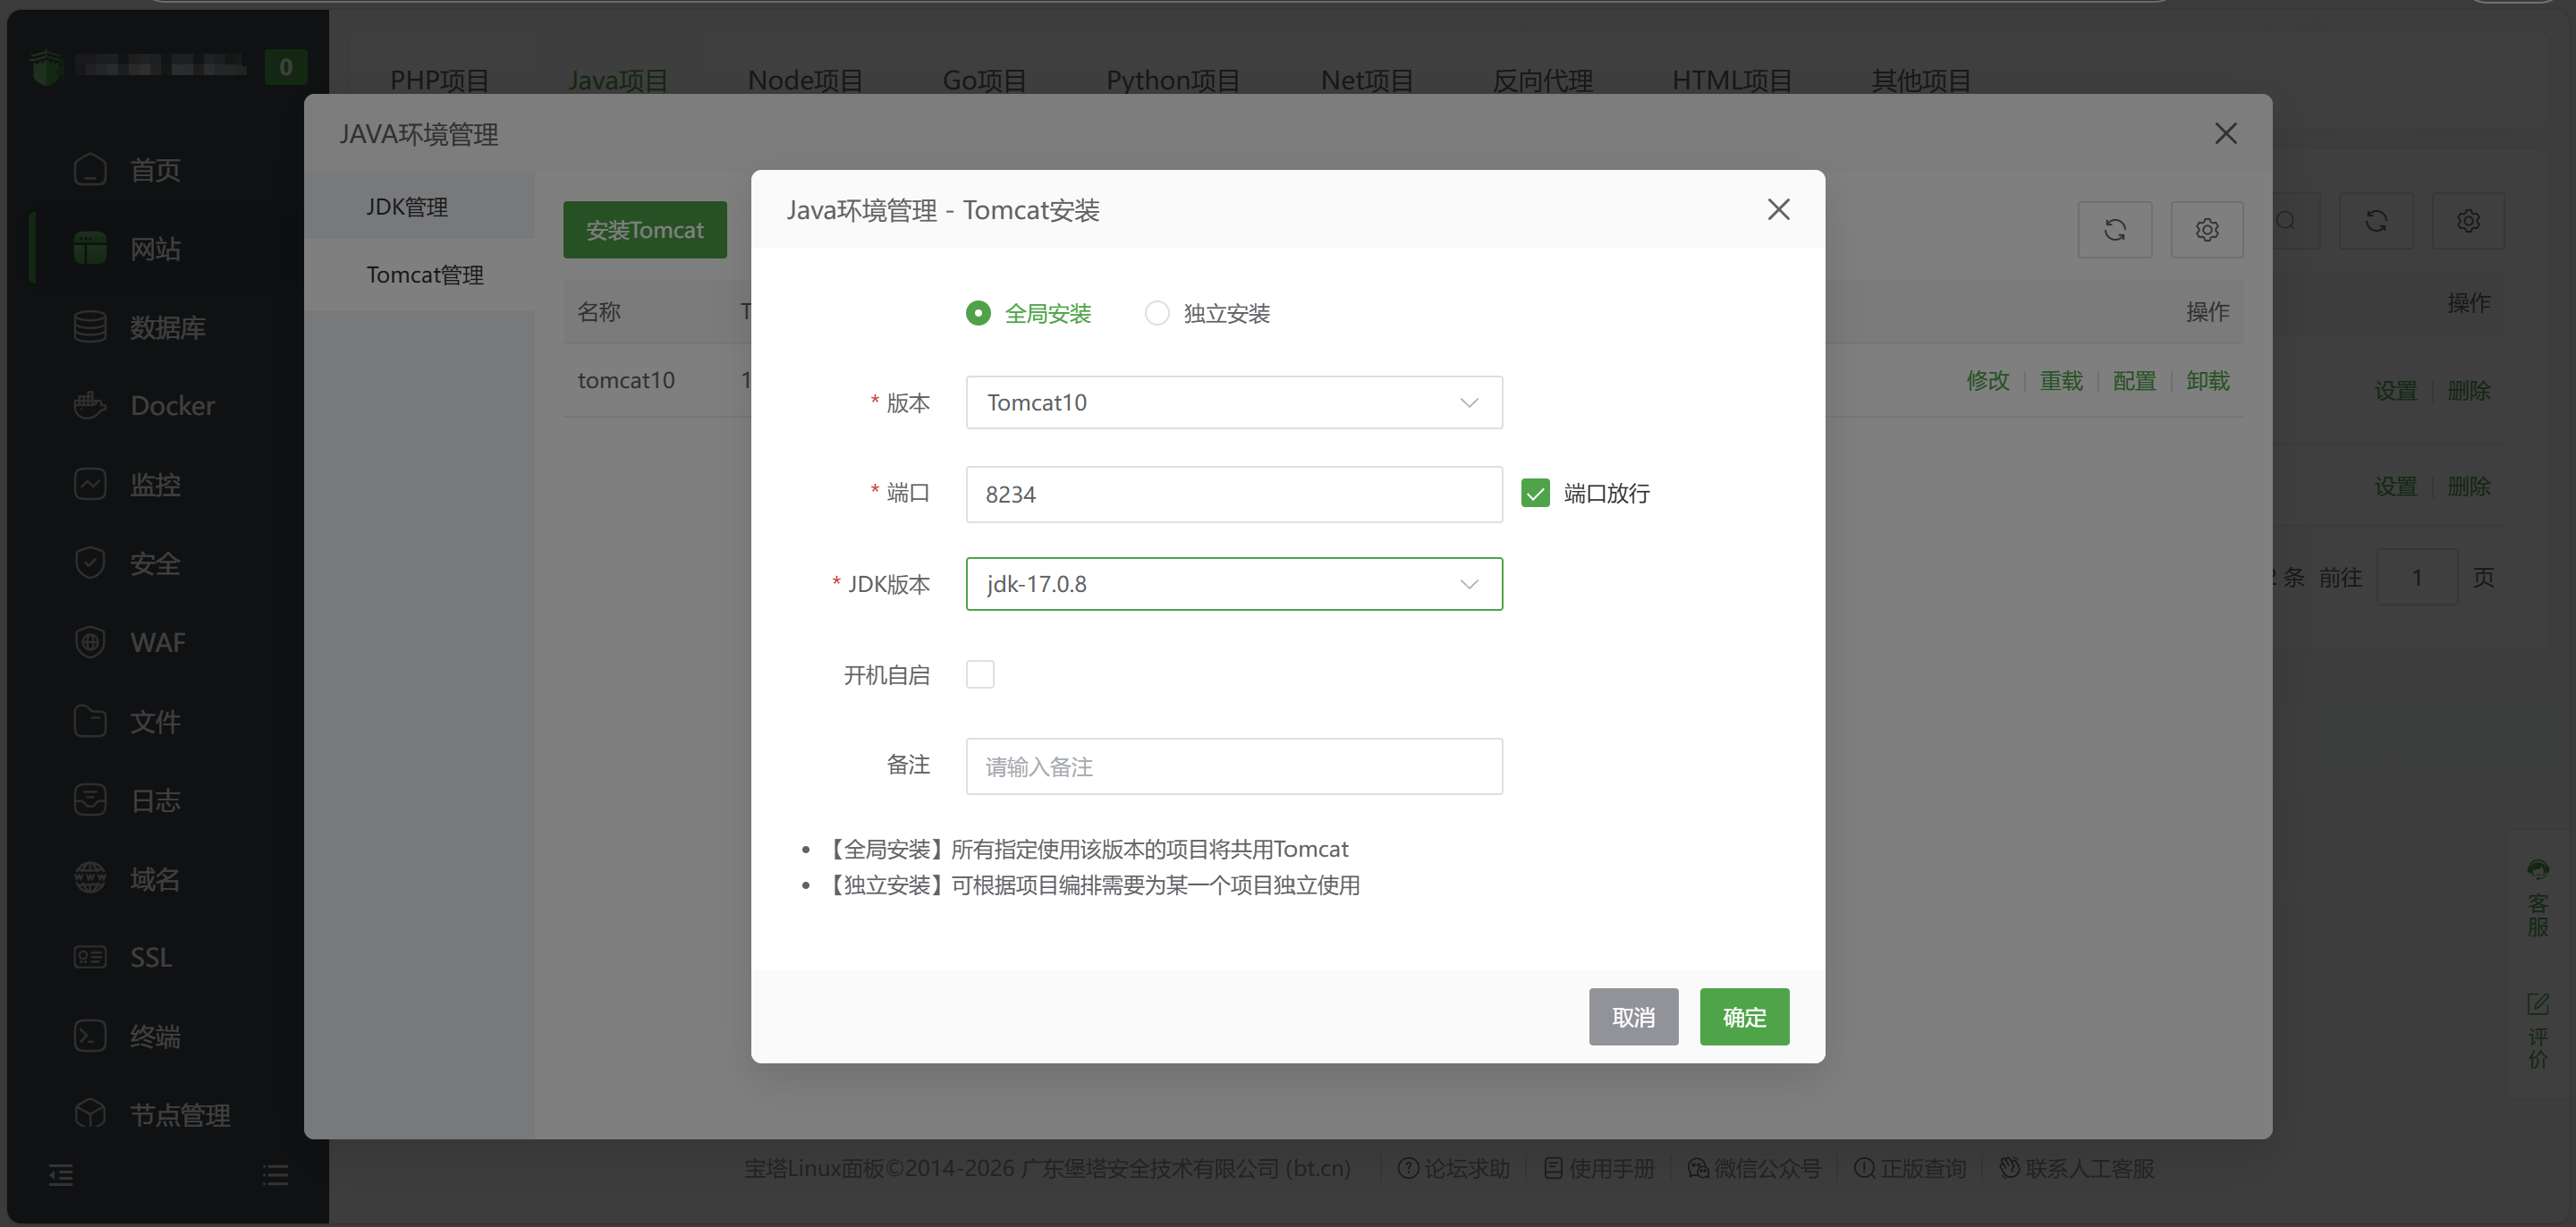This screenshot has width=2576, height=1227.
Task: Open the JDK版本 jdk-17.0.8 dropdown
Action: click(x=1233, y=584)
